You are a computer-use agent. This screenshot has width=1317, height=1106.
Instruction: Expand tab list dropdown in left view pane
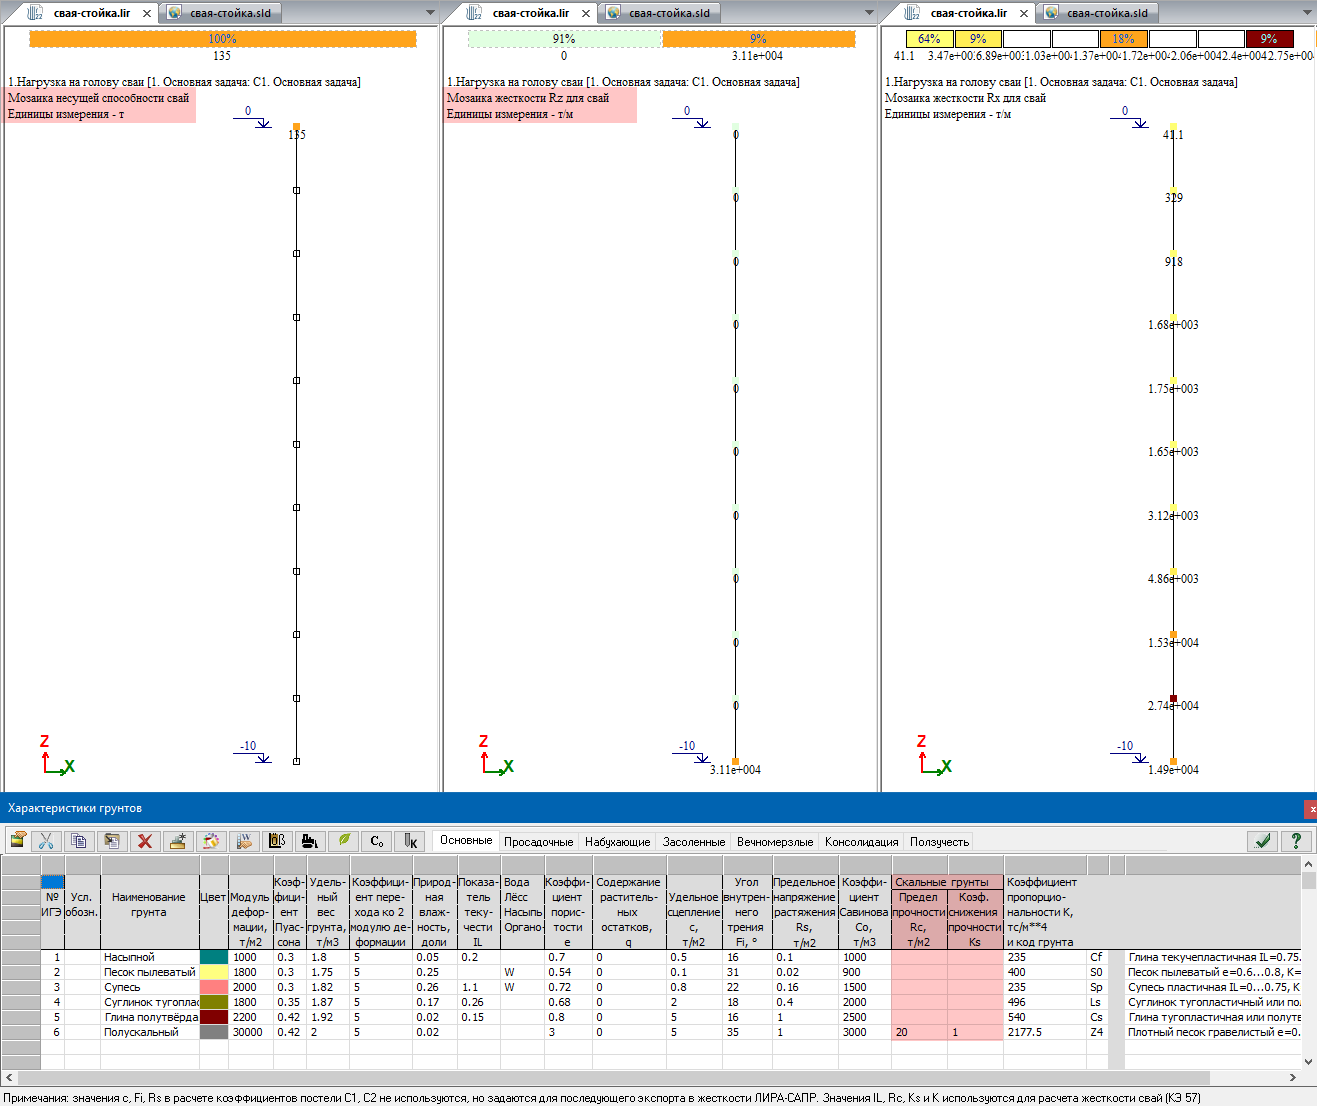coord(431,13)
